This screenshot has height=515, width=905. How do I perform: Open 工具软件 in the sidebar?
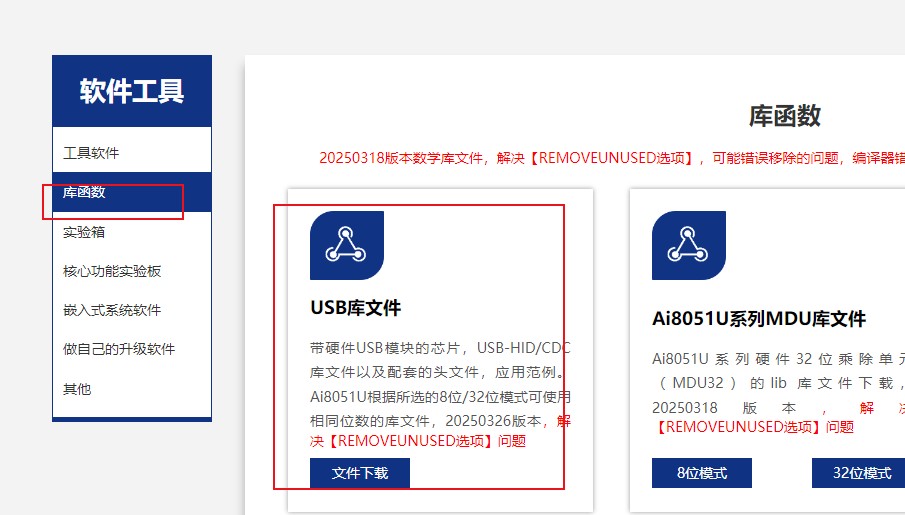pyautogui.click(x=91, y=153)
